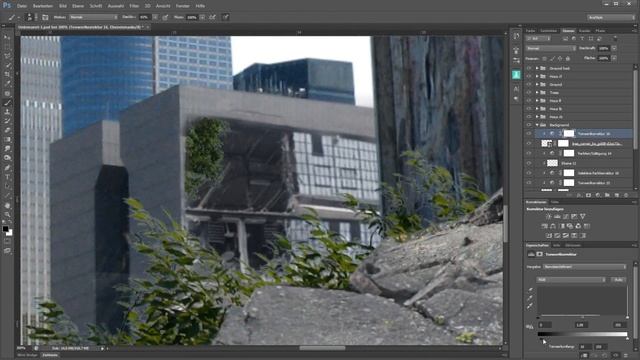Screen dimensions: 640x360
Task: Click the canvas horizontal scrollbar
Action: 322,348
